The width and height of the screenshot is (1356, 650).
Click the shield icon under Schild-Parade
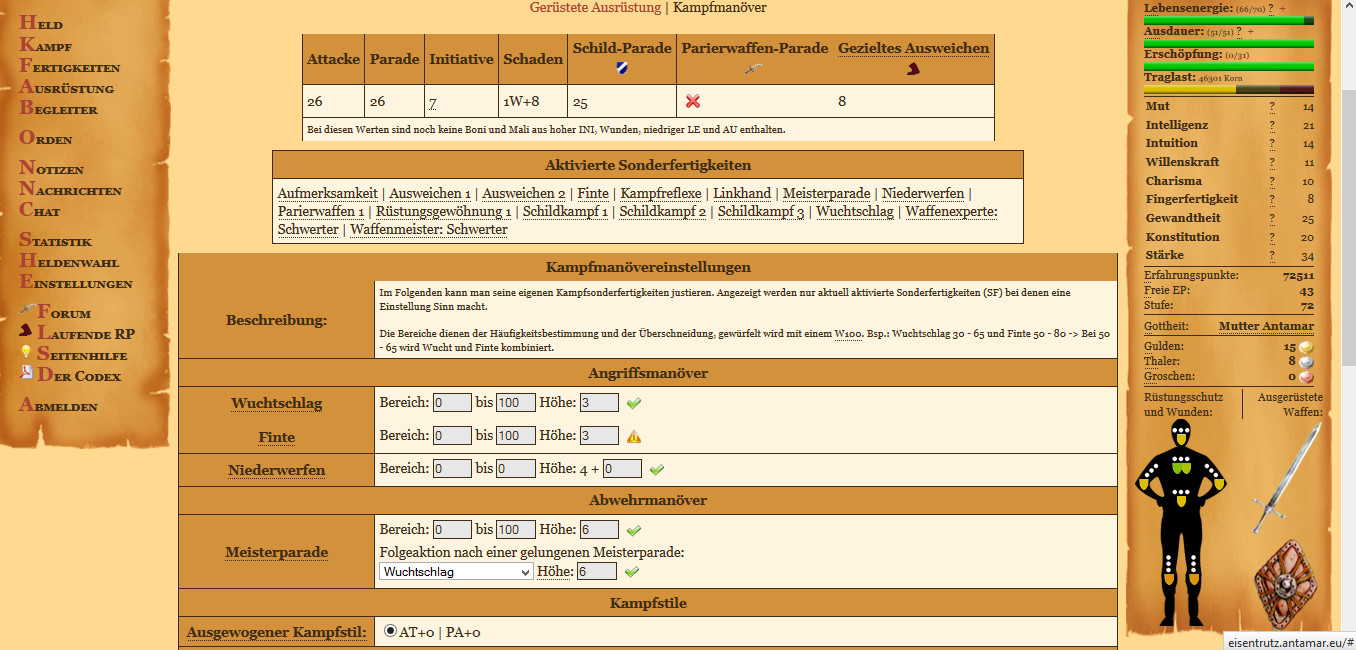tap(622, 69)
